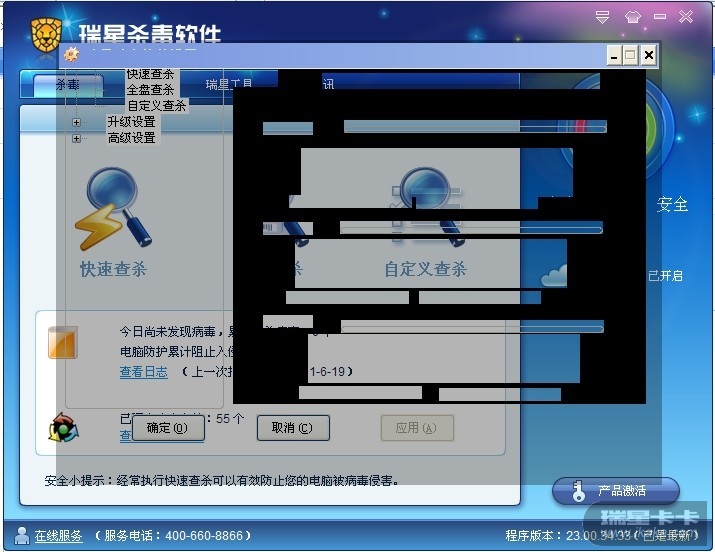Click the 已开启 status text
The image size is (715, 552).
665,276
